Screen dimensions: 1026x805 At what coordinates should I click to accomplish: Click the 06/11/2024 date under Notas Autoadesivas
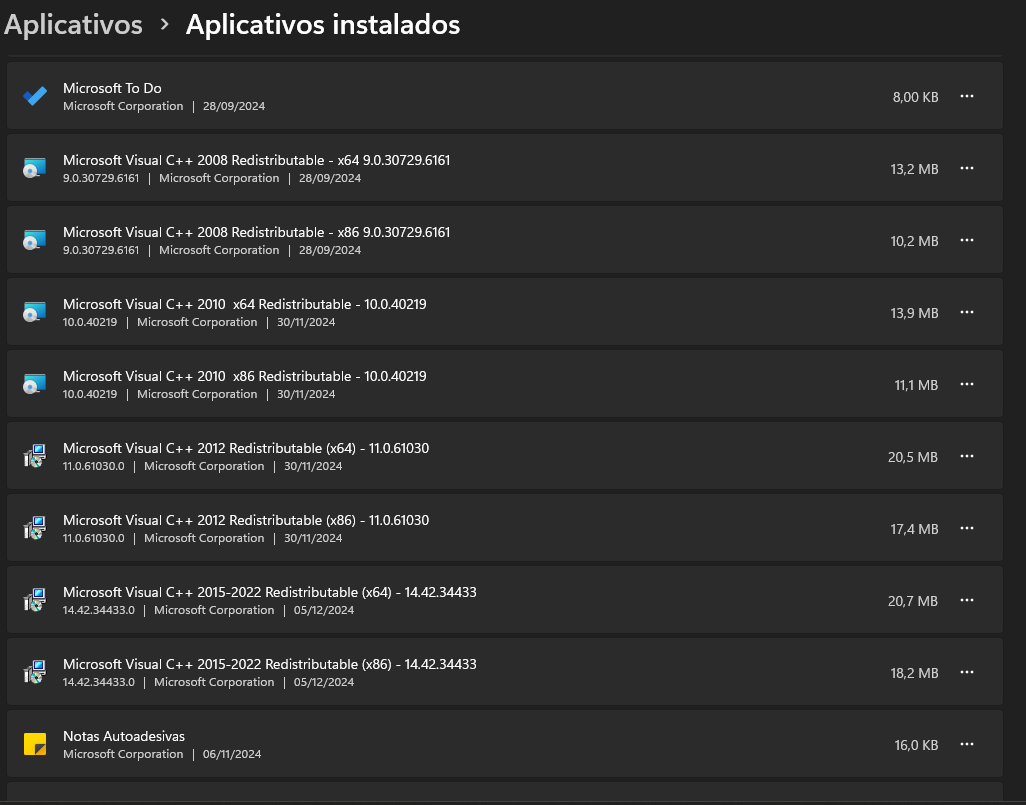tap(232, 754)
